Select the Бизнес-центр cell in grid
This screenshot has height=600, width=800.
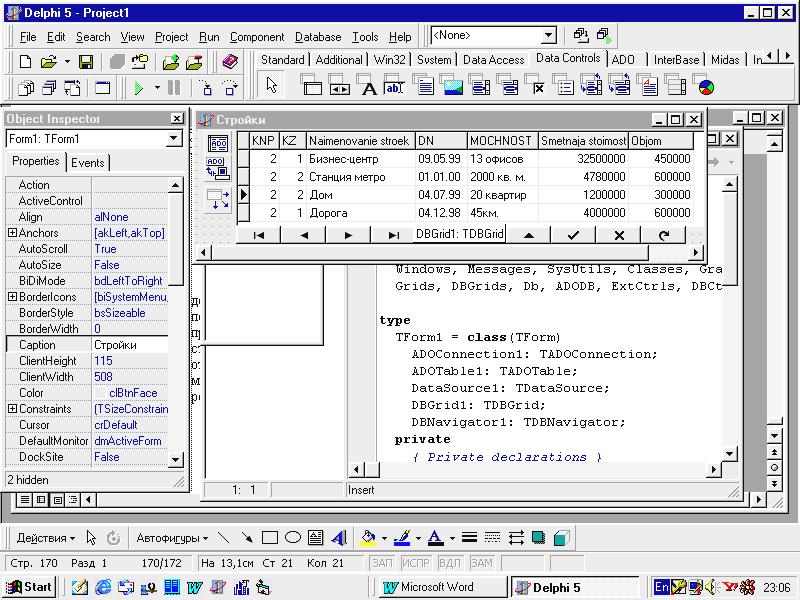point(361,159)
